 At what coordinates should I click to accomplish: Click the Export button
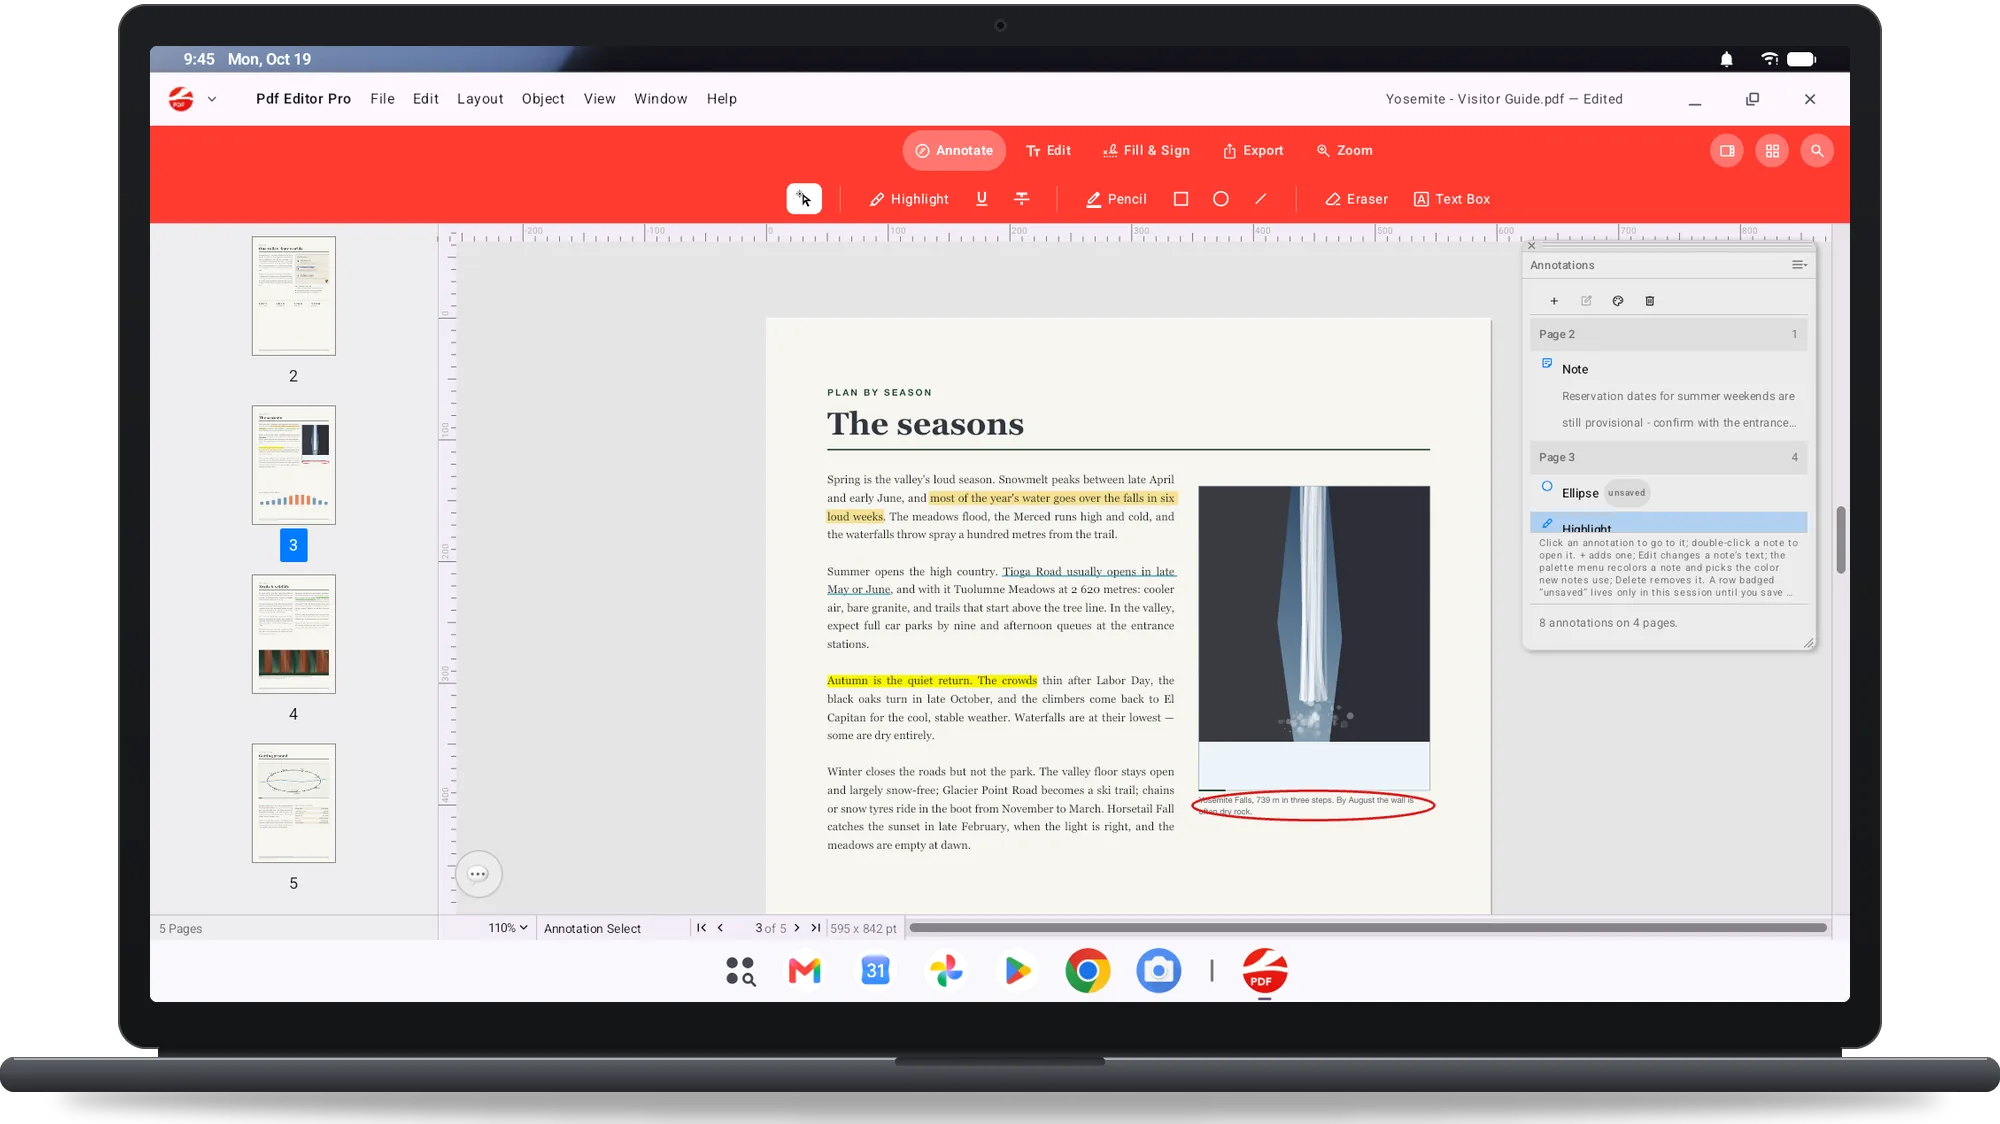click(1253, 151)
